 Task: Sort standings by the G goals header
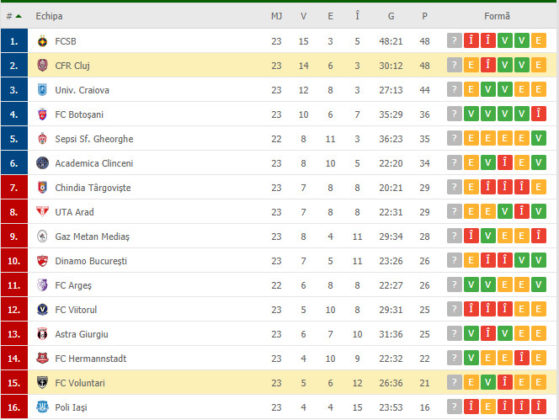click(x=391, y=16)
